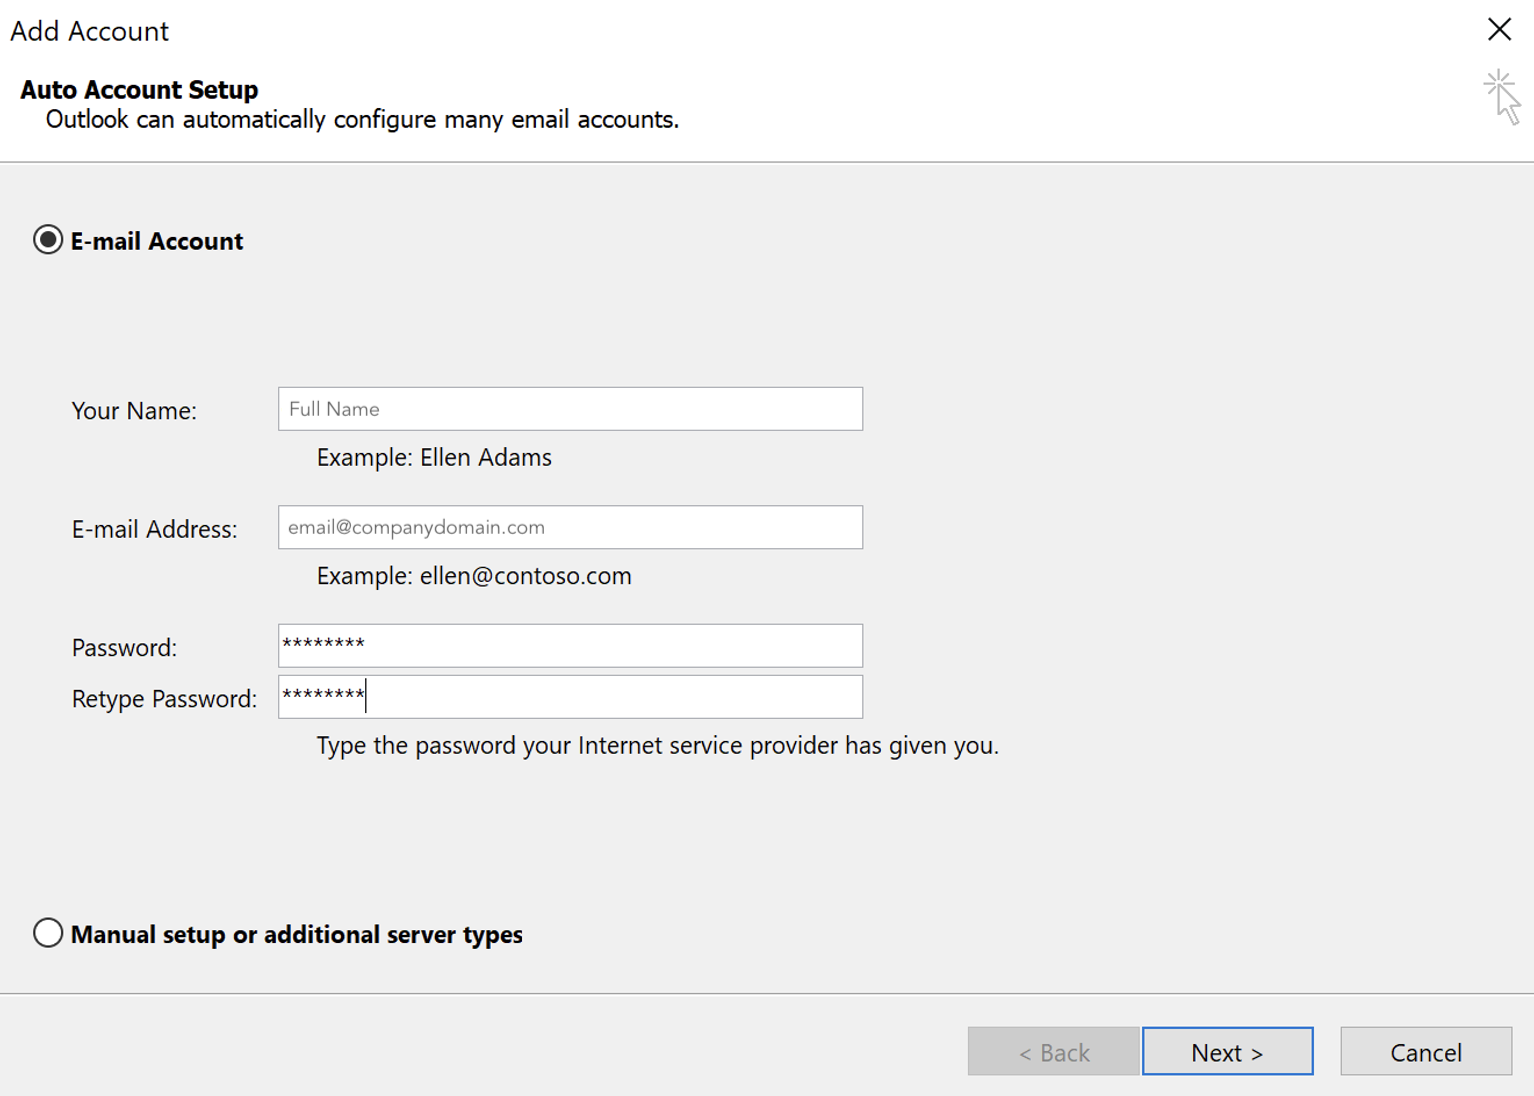
Task: Click the < Back button
Action: tap(1053, 1052)
